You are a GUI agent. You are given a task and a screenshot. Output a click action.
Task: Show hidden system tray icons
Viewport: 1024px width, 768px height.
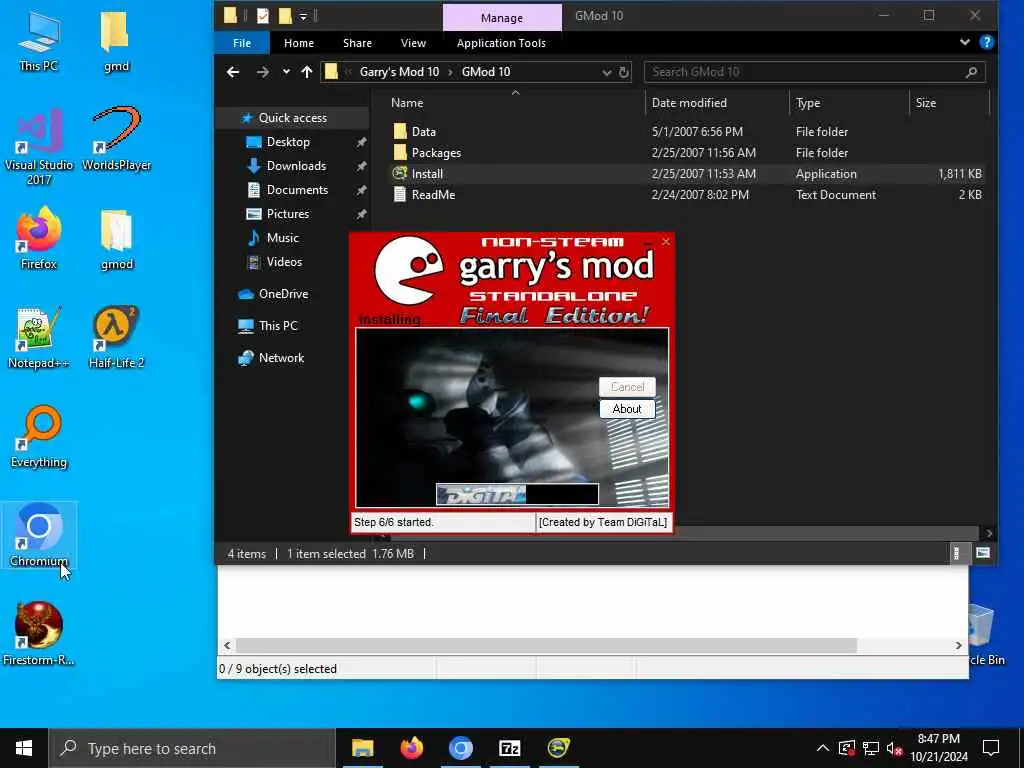[823, 748]
